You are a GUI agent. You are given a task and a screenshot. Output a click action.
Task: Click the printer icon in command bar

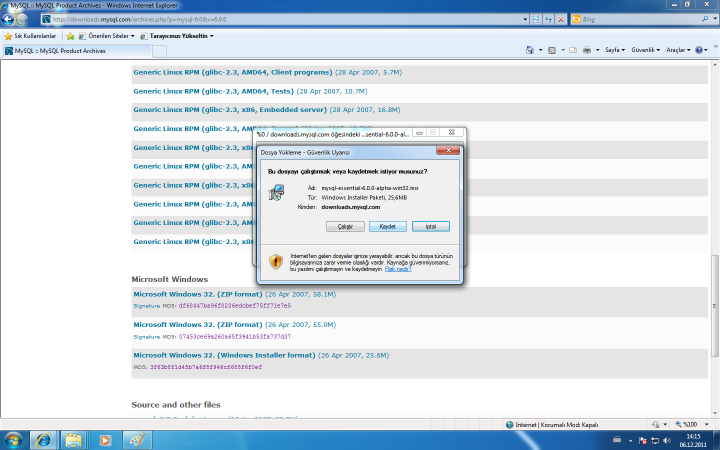point(587,50)
